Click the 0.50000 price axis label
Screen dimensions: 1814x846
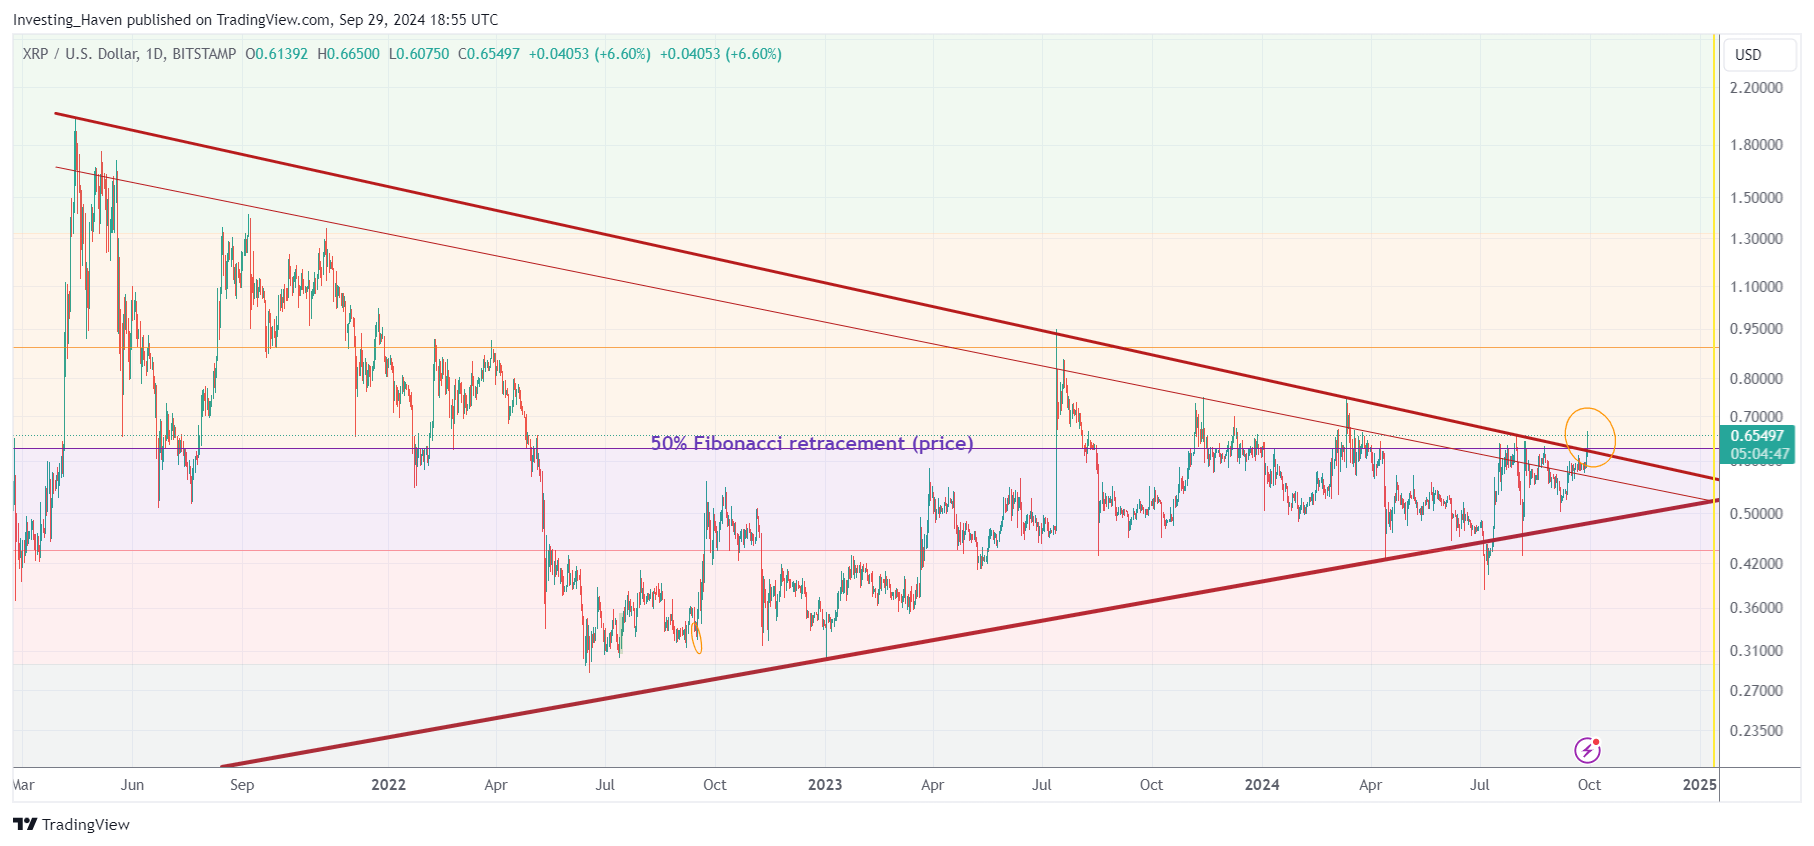click(x=1756, y=514)
